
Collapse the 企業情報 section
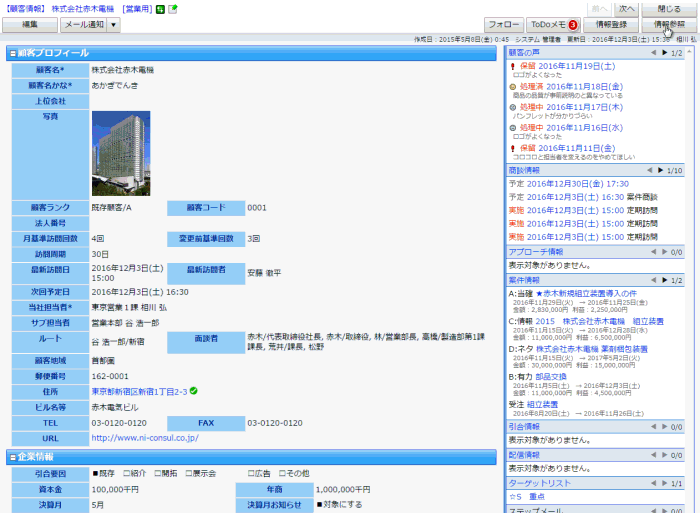13,458
